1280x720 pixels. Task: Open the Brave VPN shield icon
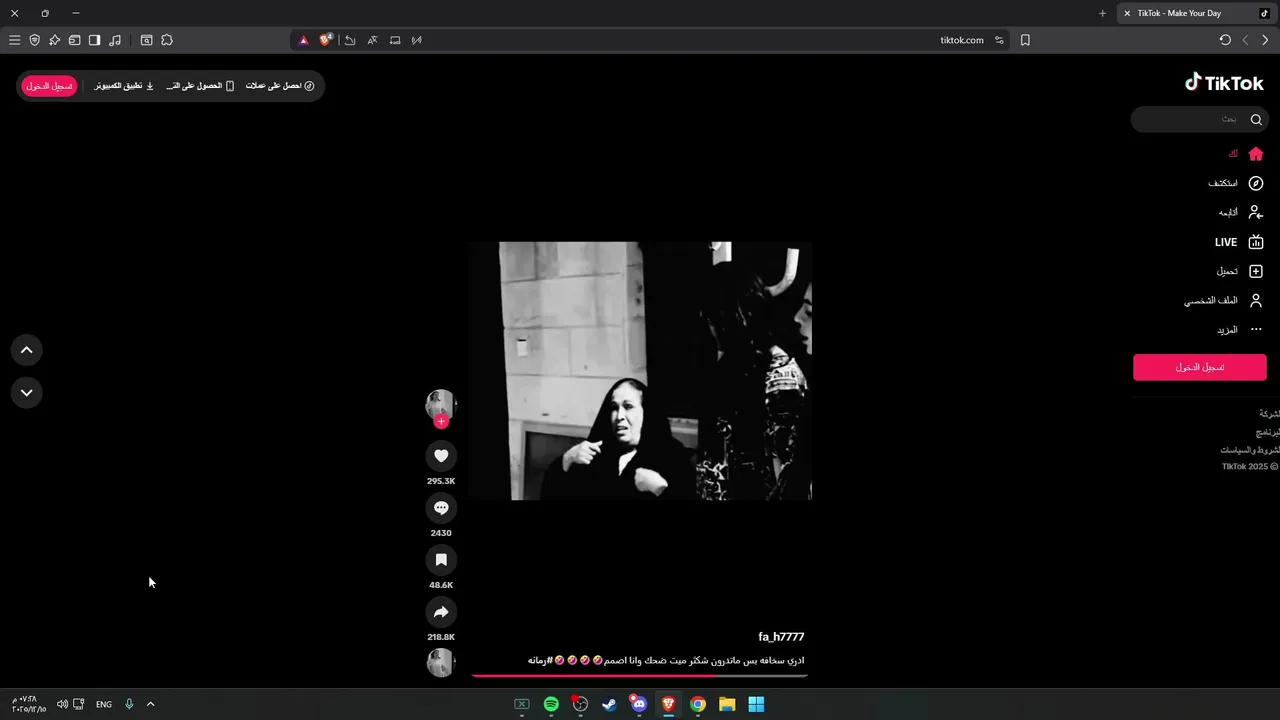[x=34, y=40]
